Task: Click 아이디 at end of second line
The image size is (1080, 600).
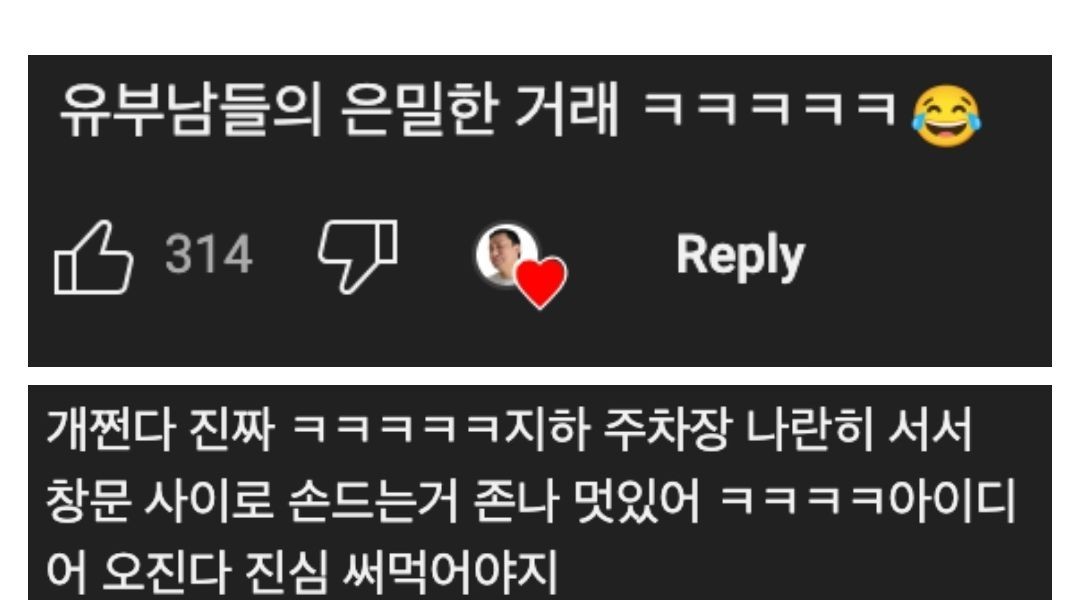Action: coord(953,501)
